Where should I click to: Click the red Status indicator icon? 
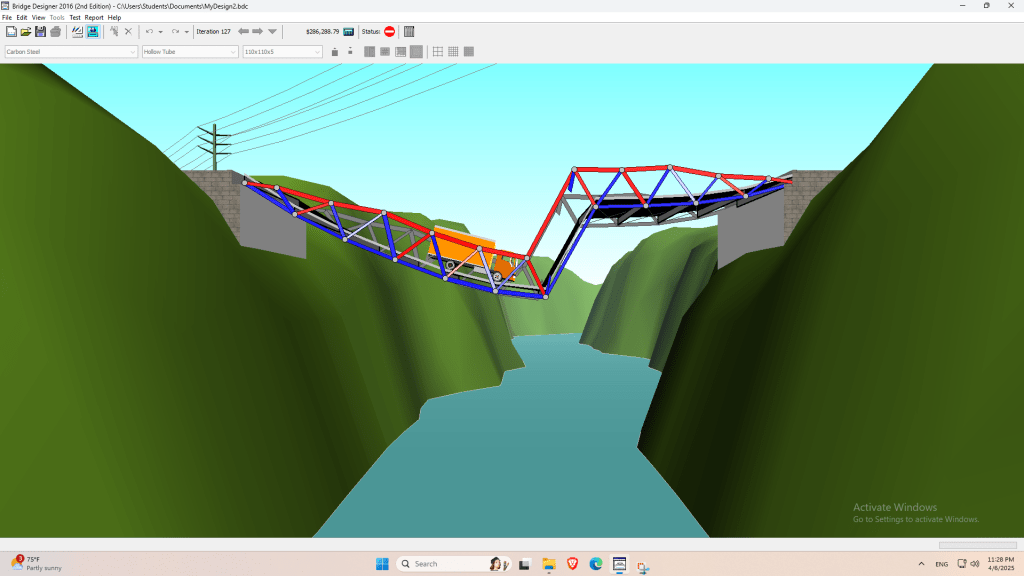point(390,31)
